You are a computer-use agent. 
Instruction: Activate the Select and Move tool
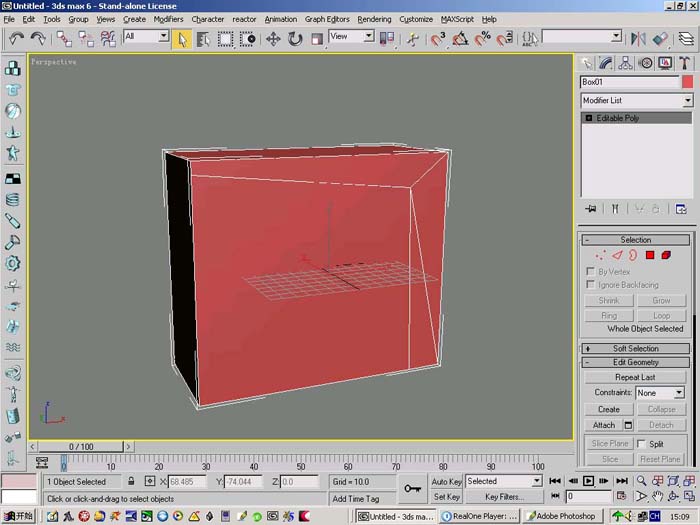pos(273,39)
